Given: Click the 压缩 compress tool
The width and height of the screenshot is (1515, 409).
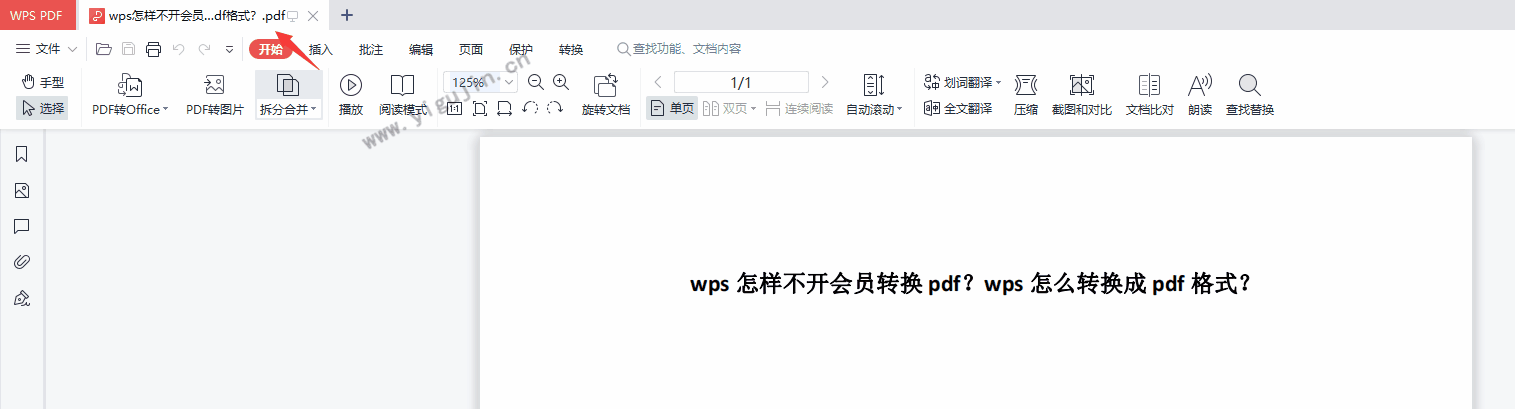Looking at the screenshot, I should (1026, 96).
